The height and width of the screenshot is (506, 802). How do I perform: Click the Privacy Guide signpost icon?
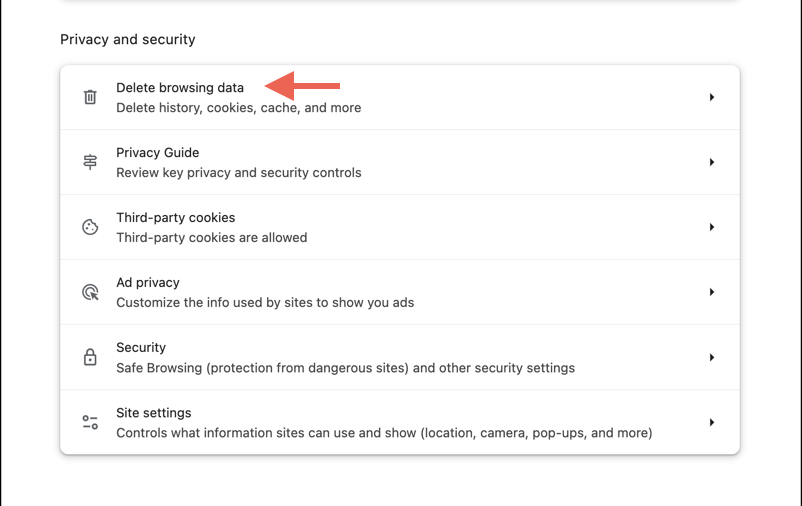click(90, 162)
